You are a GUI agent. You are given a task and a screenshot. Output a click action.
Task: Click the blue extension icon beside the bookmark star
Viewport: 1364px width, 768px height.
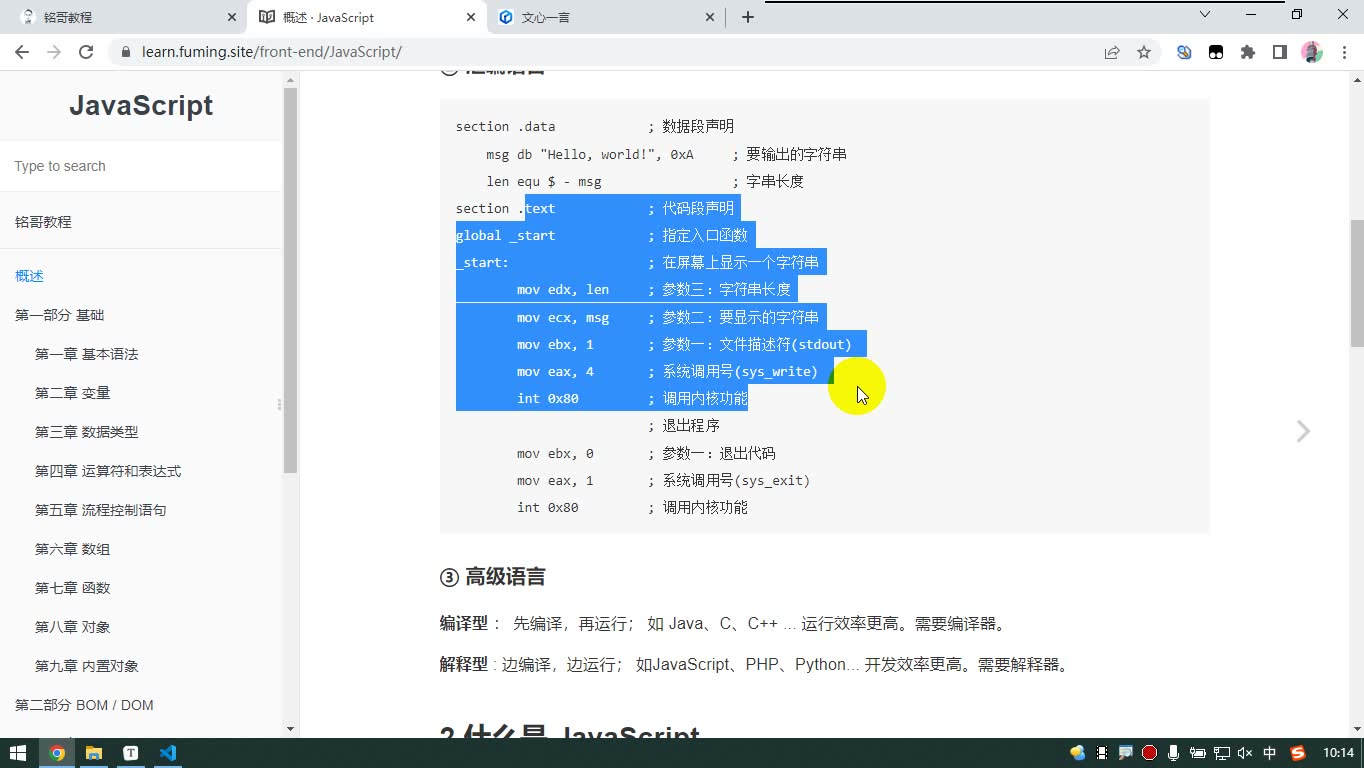click(x=1184, y=52)
